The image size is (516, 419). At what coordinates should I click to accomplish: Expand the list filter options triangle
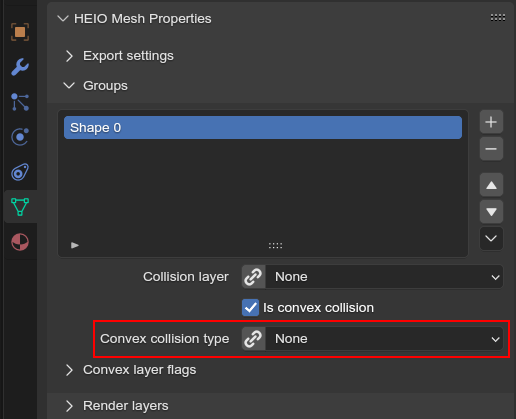(75, 246)
